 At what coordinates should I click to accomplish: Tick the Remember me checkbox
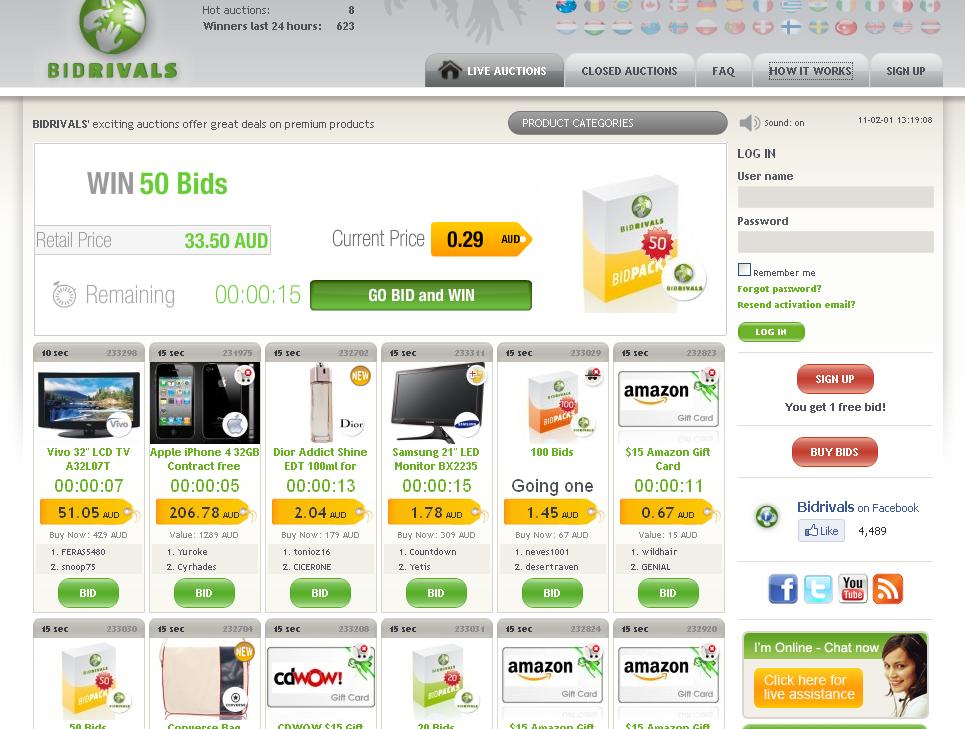[744, 269]
